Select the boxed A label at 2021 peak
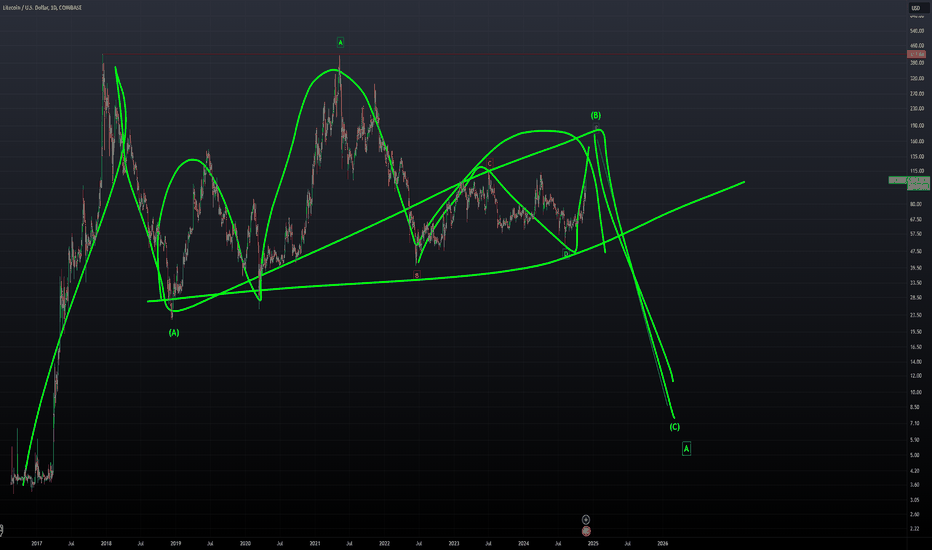The width and height of the screenshot is (932, 550). 341,42
